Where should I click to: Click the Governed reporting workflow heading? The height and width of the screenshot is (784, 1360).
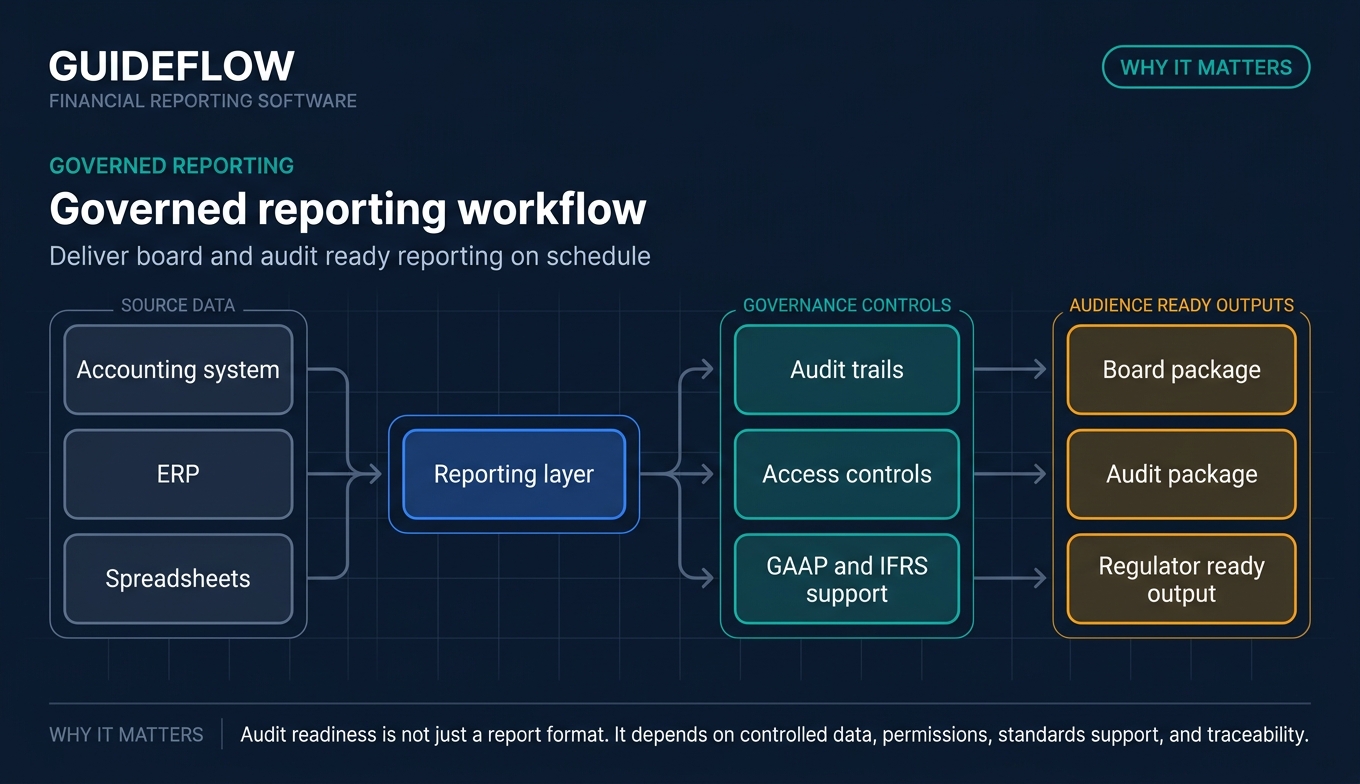348,209
